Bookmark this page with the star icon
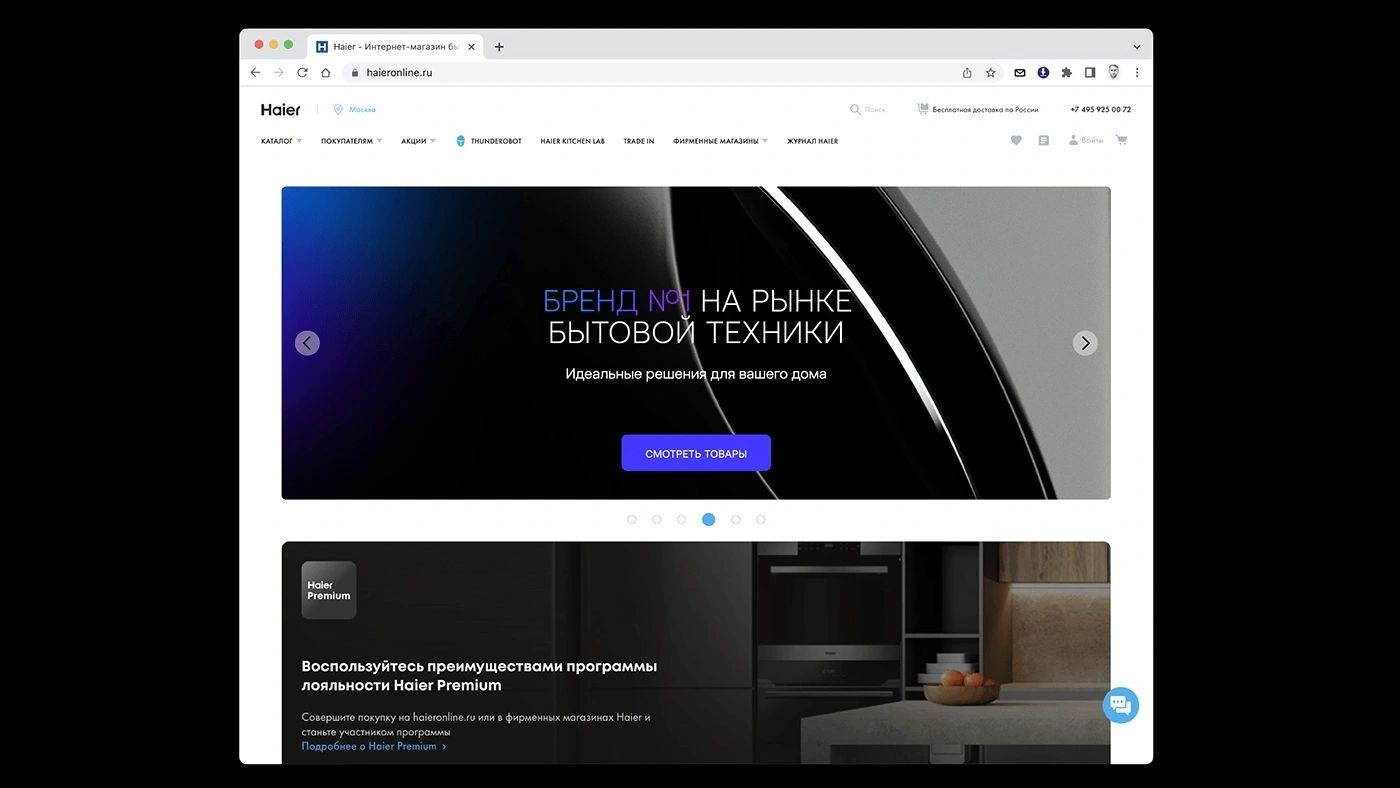The width and height of the screenshot is (1400, 788). point(991,72)
